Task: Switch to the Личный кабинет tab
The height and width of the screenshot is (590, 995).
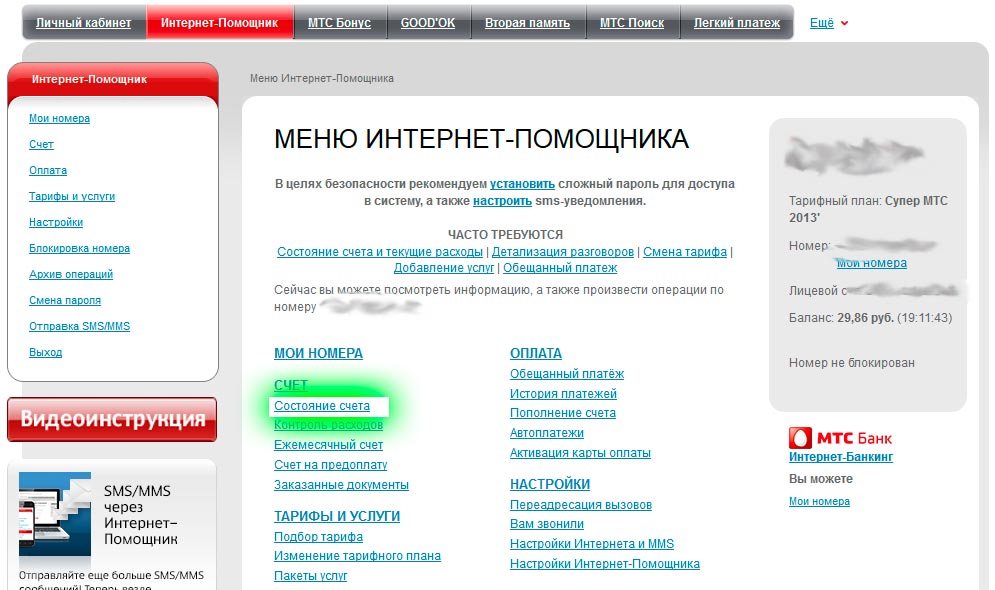Action: 84,23
